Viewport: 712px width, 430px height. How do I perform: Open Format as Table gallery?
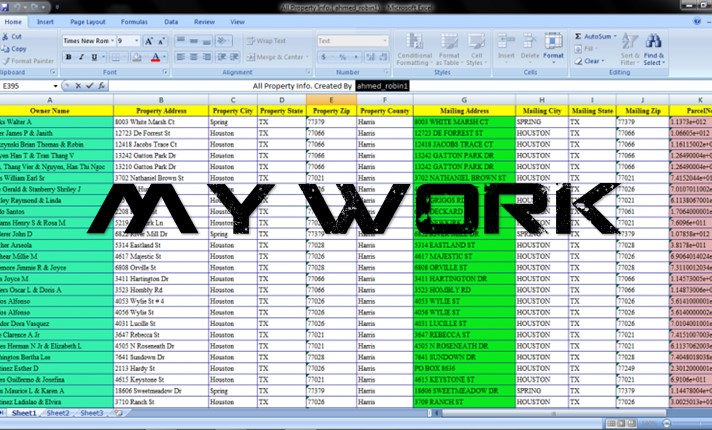coord(449,49)
